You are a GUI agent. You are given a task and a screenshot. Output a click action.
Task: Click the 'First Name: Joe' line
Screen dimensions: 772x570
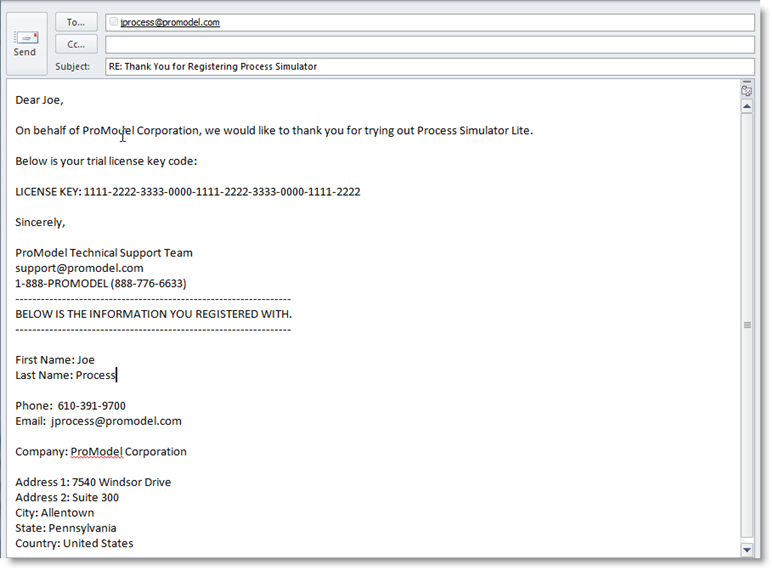[x=55, y=360]
